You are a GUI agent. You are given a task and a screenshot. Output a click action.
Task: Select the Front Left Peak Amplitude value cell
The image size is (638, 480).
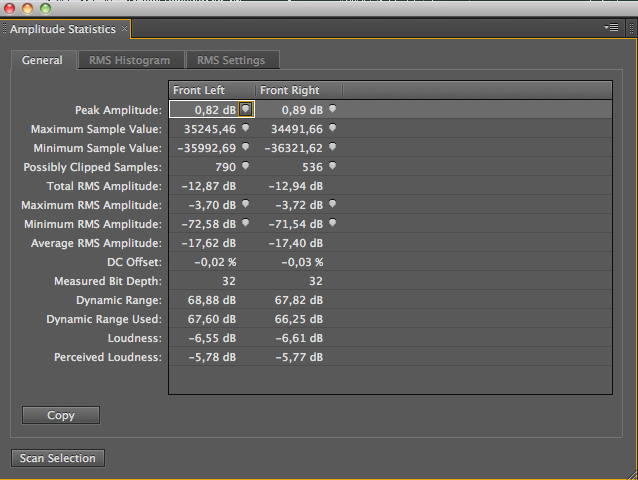click(204, 110)
